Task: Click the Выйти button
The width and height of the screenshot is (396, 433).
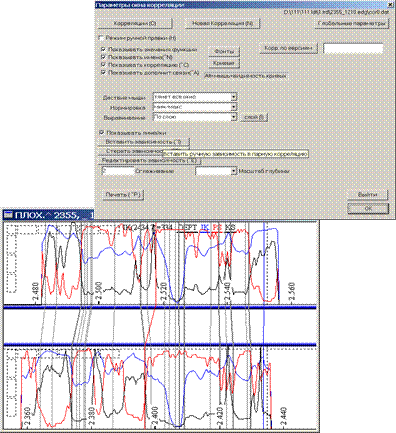Action: point(368,195)
